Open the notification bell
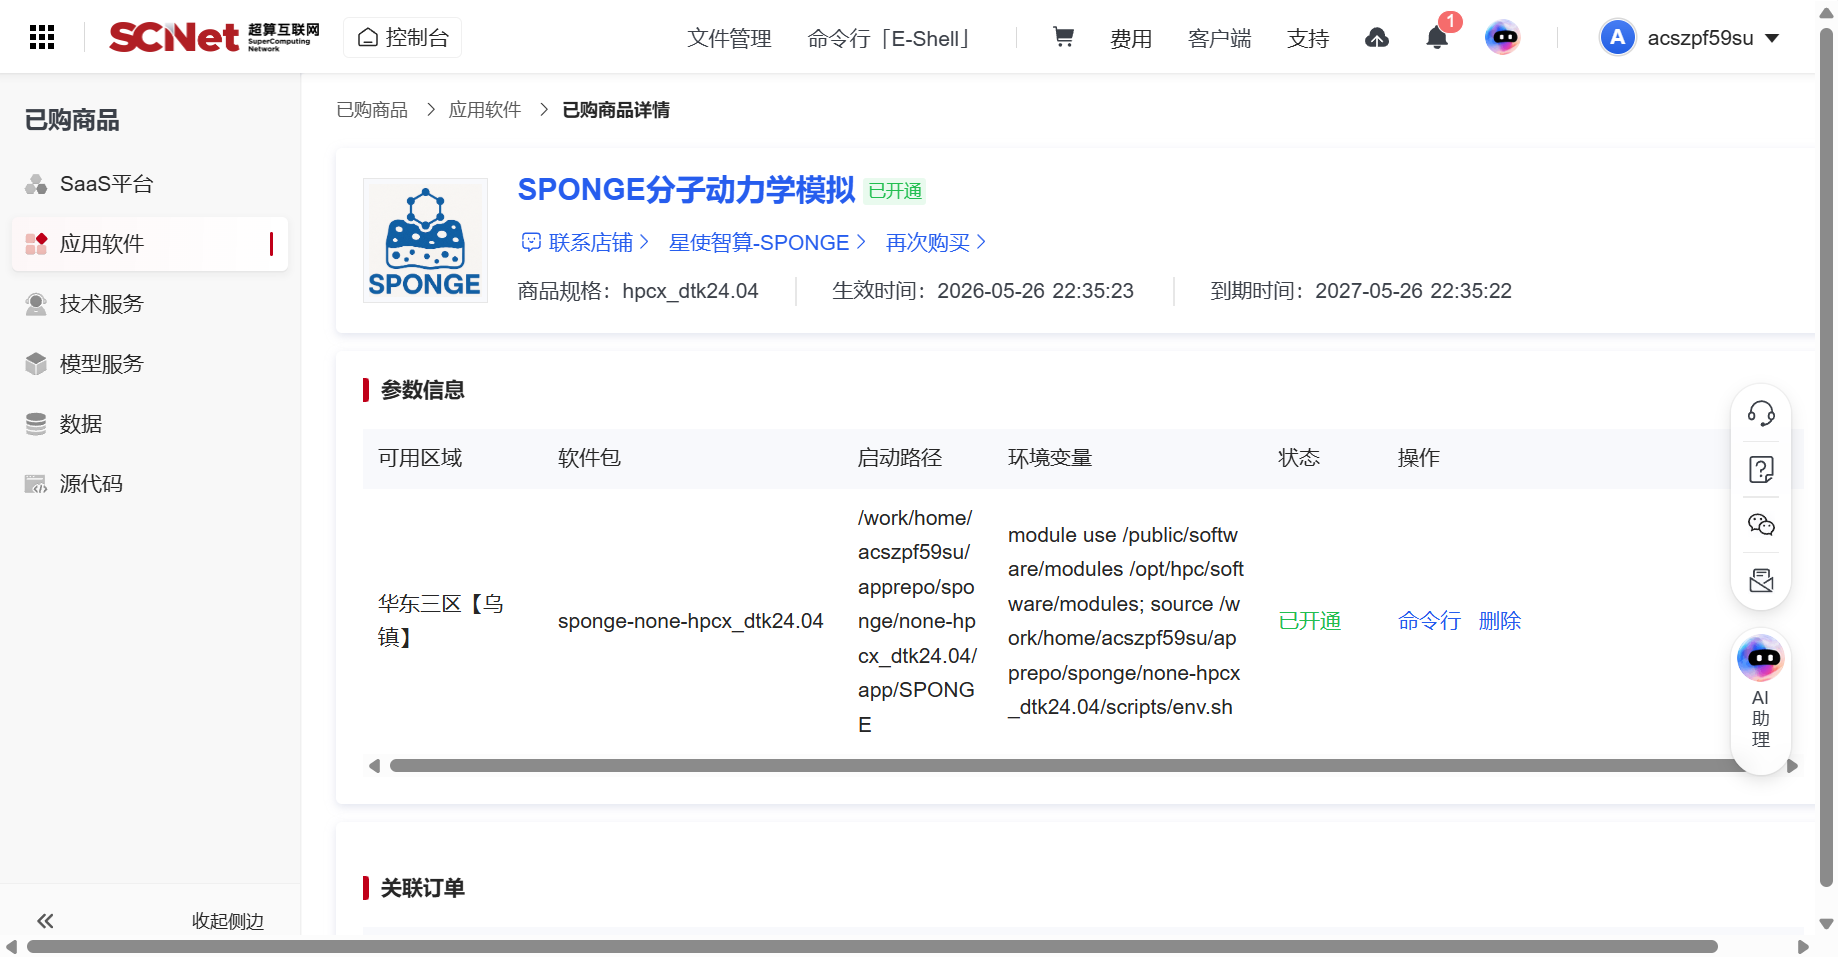1838x957 pixels. (x=1437, y=38)
